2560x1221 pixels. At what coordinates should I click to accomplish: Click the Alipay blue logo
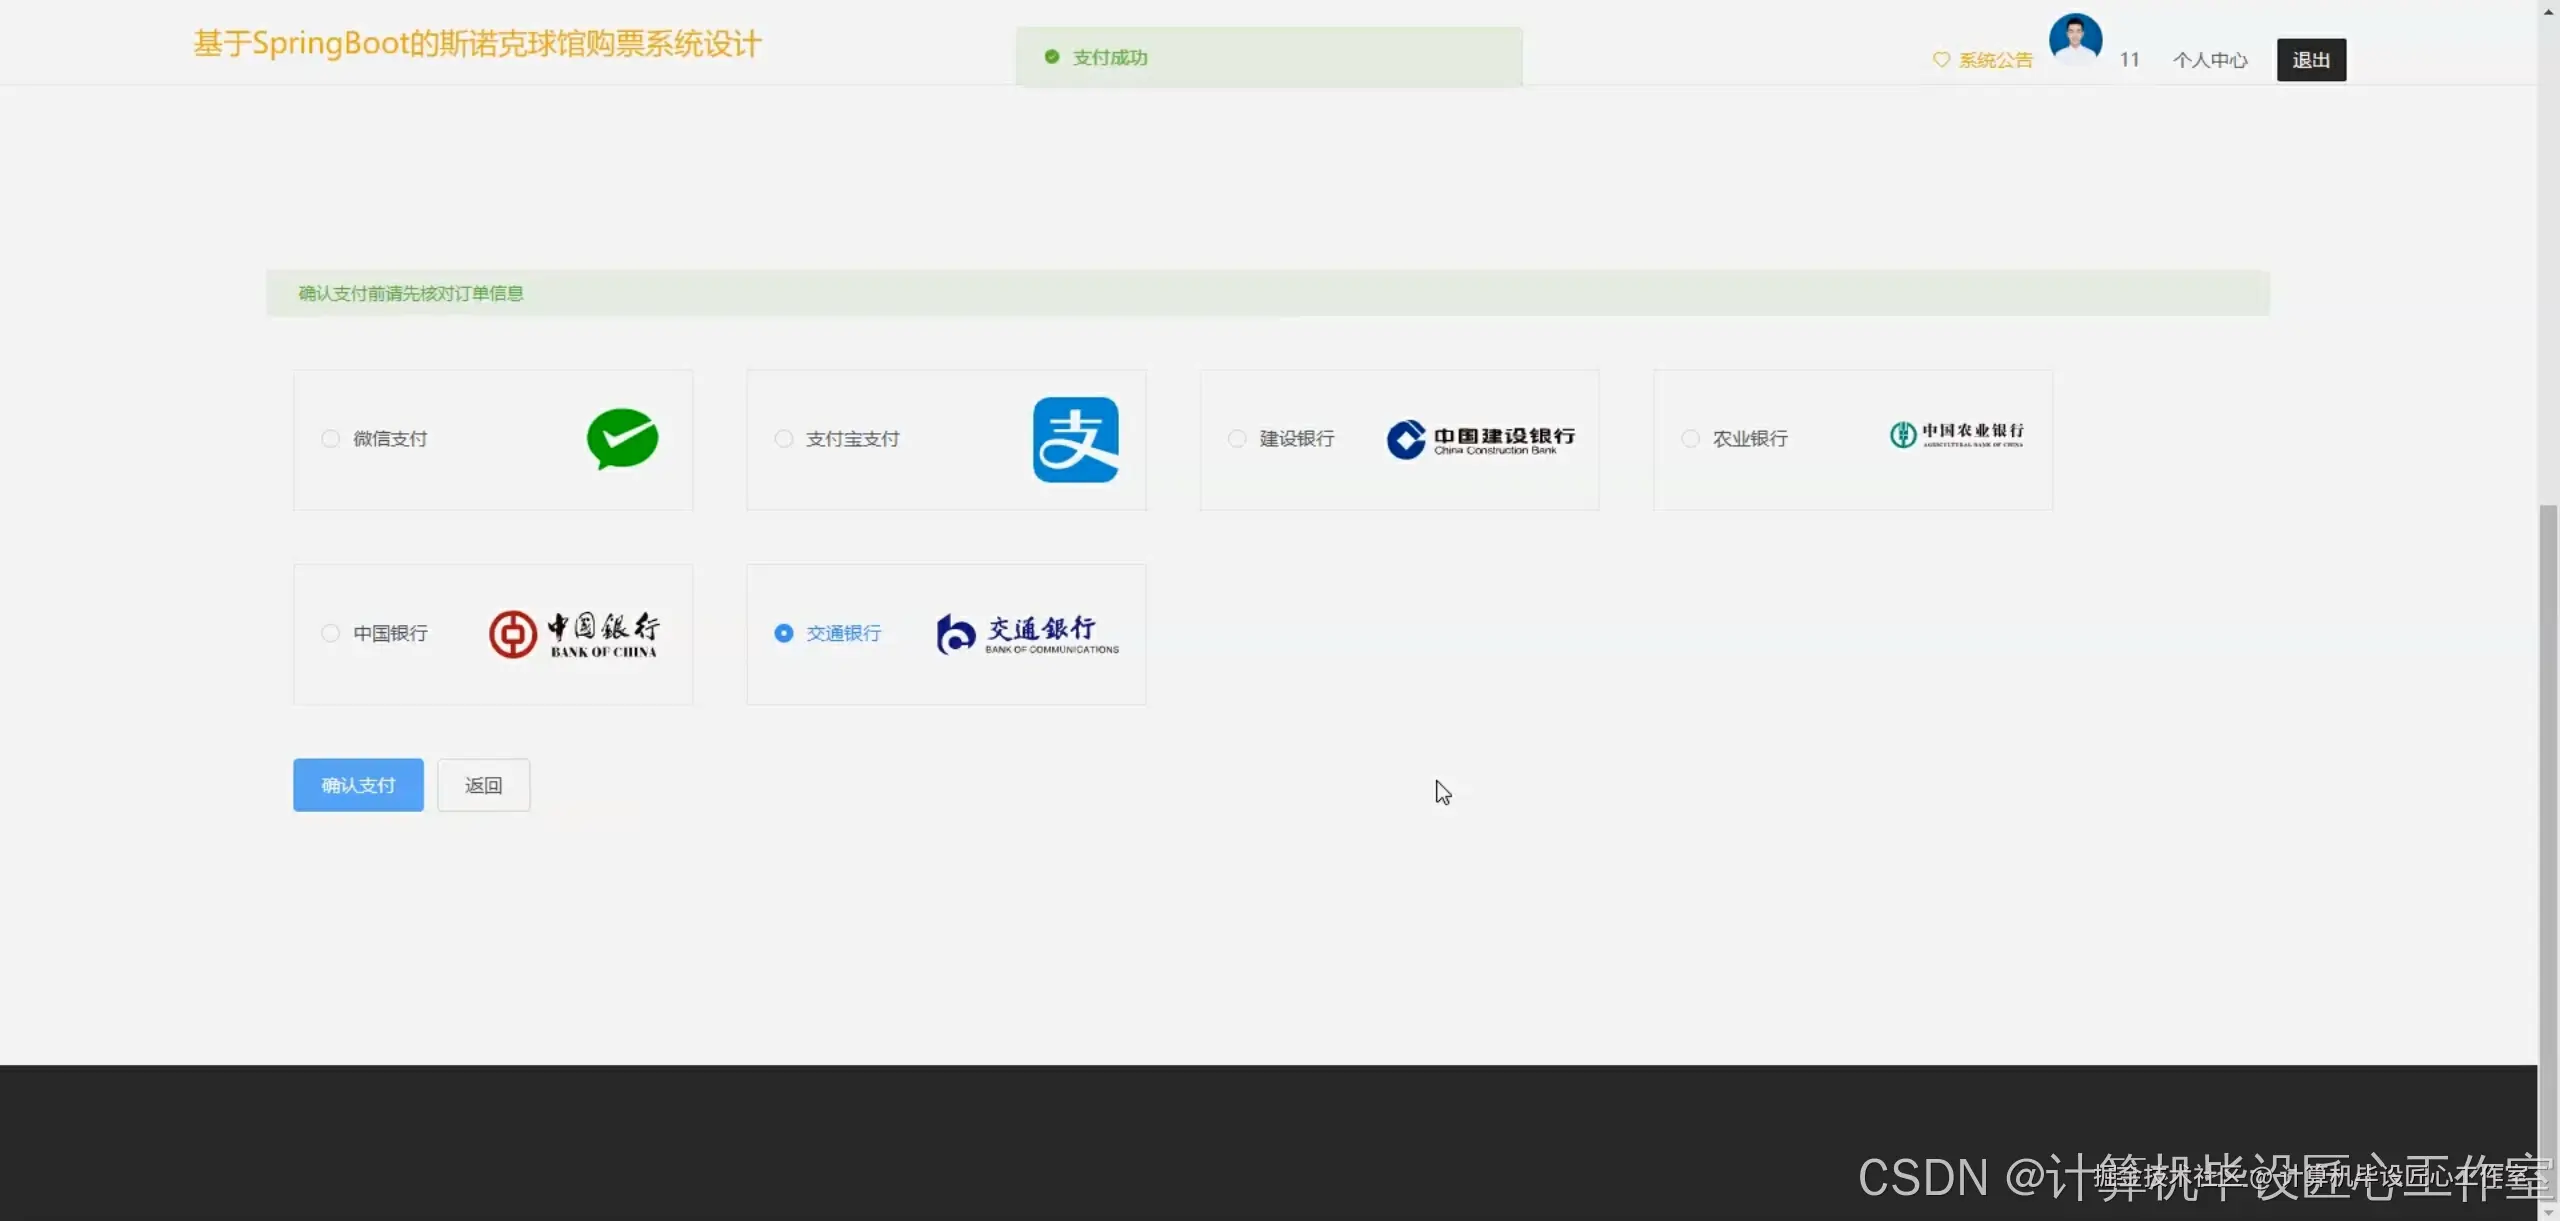pos(1074,439)
